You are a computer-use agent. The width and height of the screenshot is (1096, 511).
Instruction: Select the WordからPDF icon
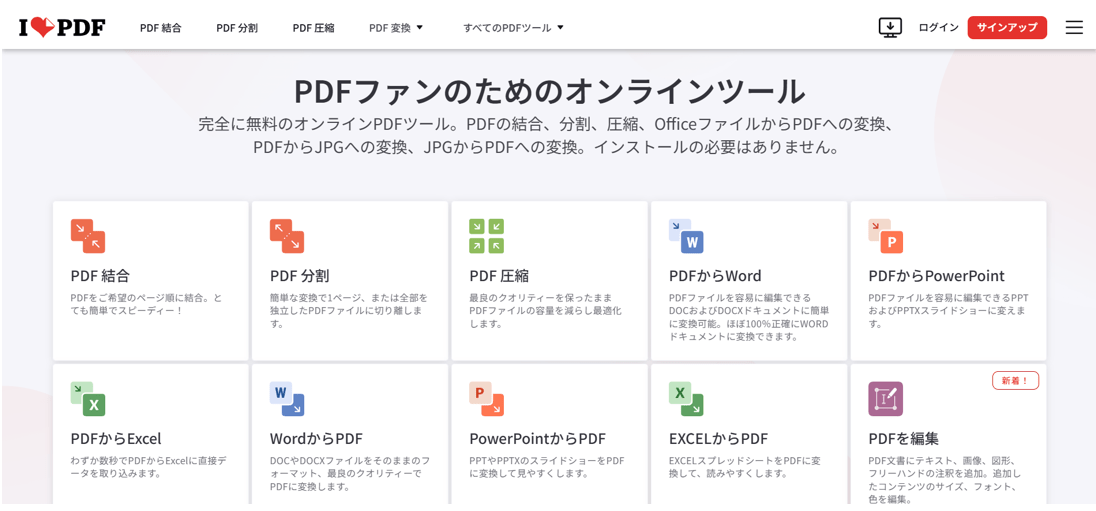pyautogui.click(x=287, y=399)
